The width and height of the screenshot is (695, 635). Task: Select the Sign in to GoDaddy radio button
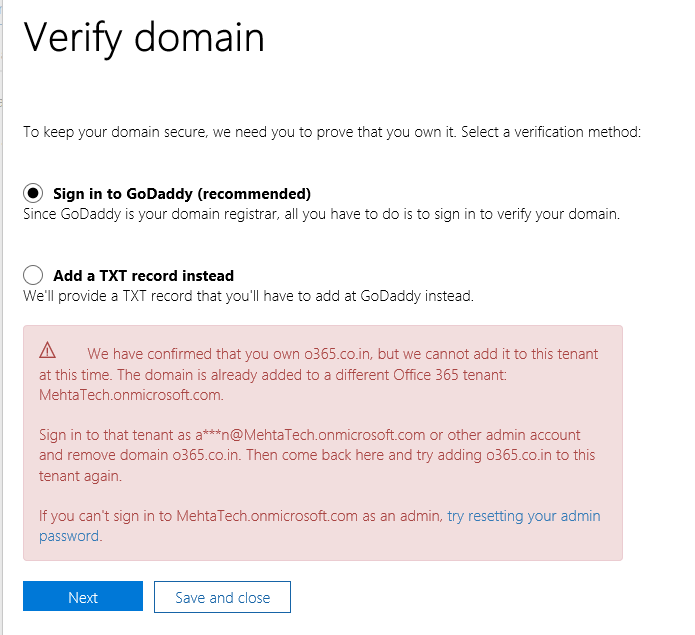pyautogui.click(x=34, y=193)
